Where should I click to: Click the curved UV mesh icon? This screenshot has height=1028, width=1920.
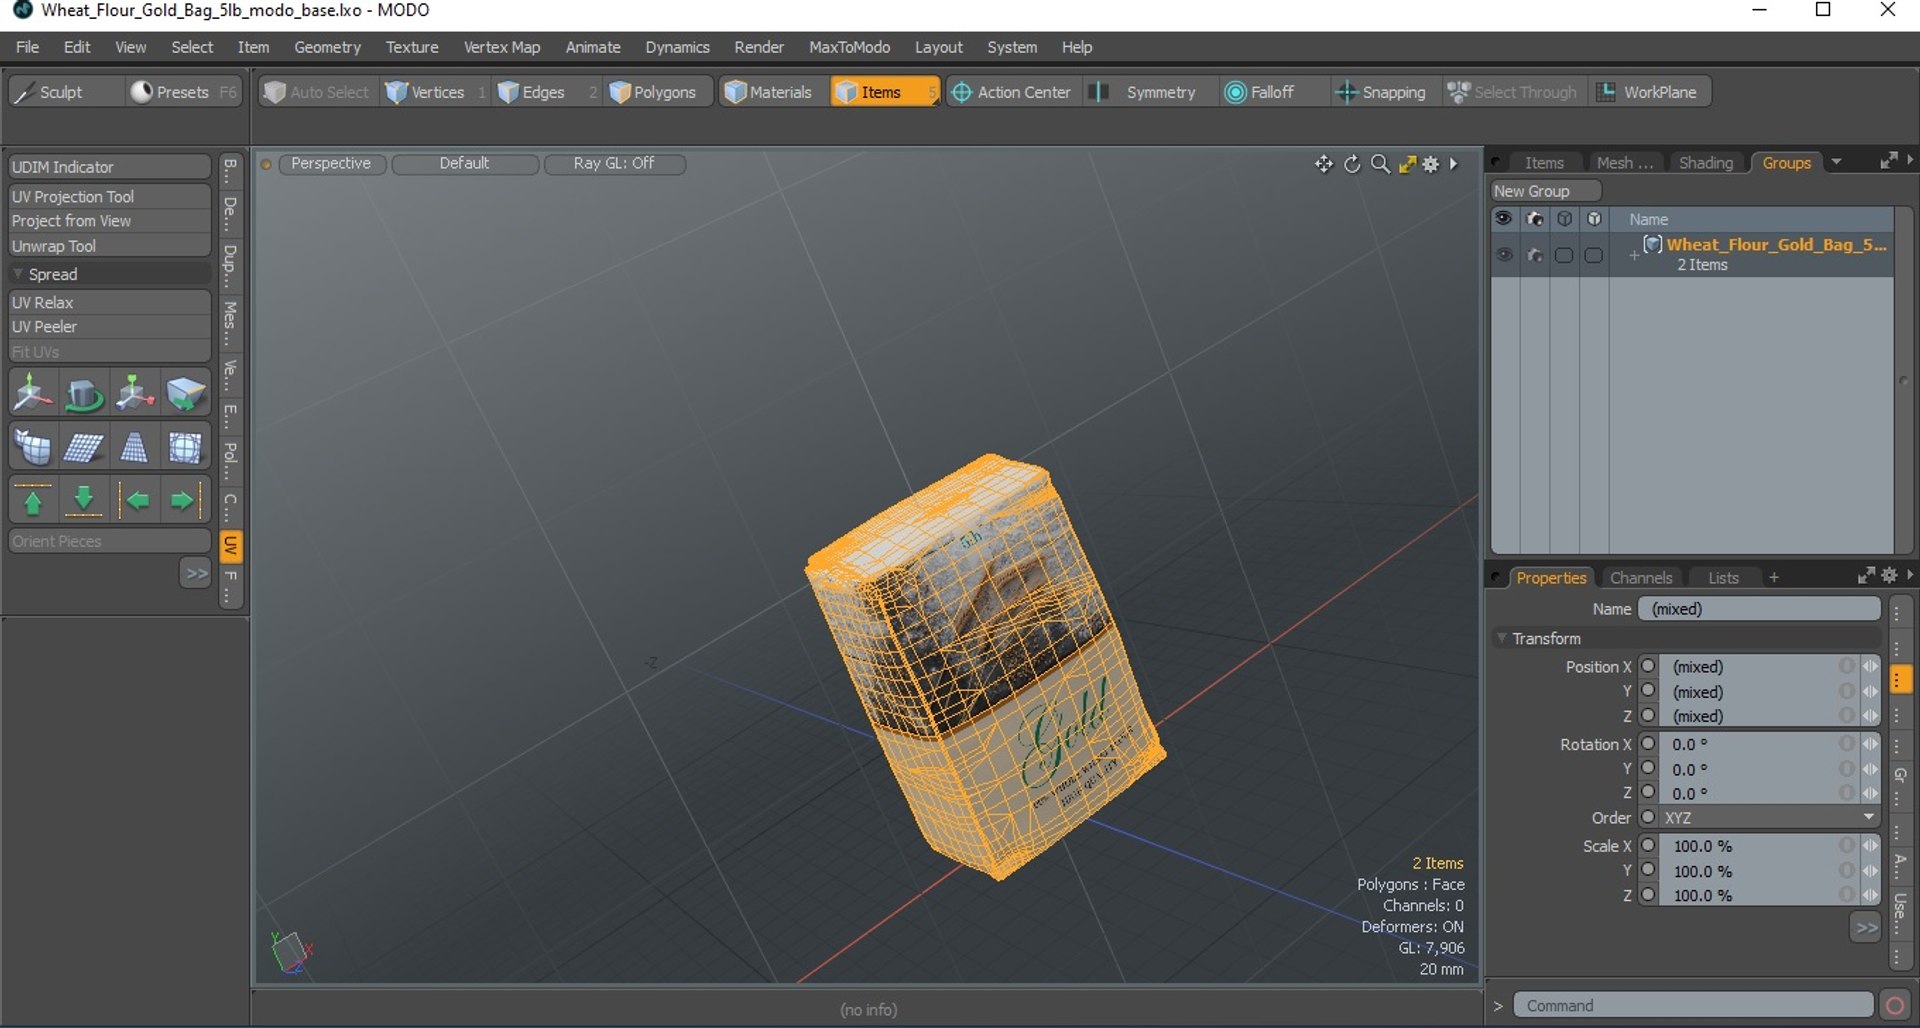[x=33, y=447]
